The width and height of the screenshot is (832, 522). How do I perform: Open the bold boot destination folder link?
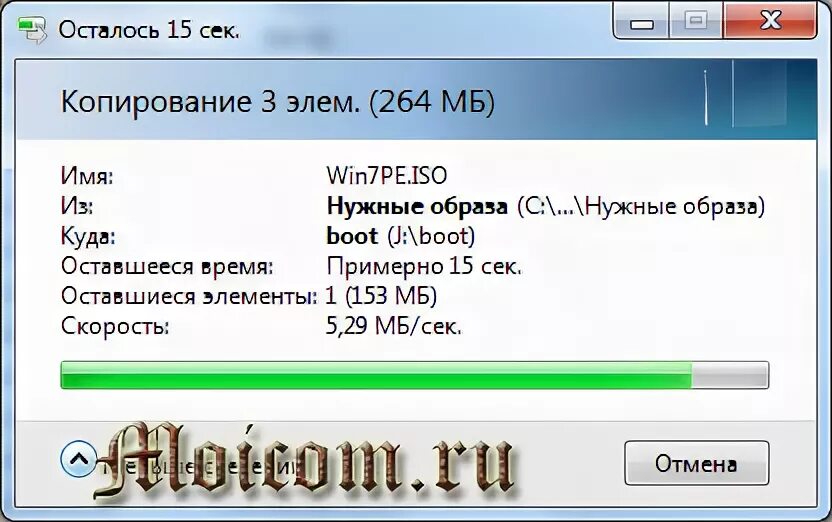coord(352,236)
